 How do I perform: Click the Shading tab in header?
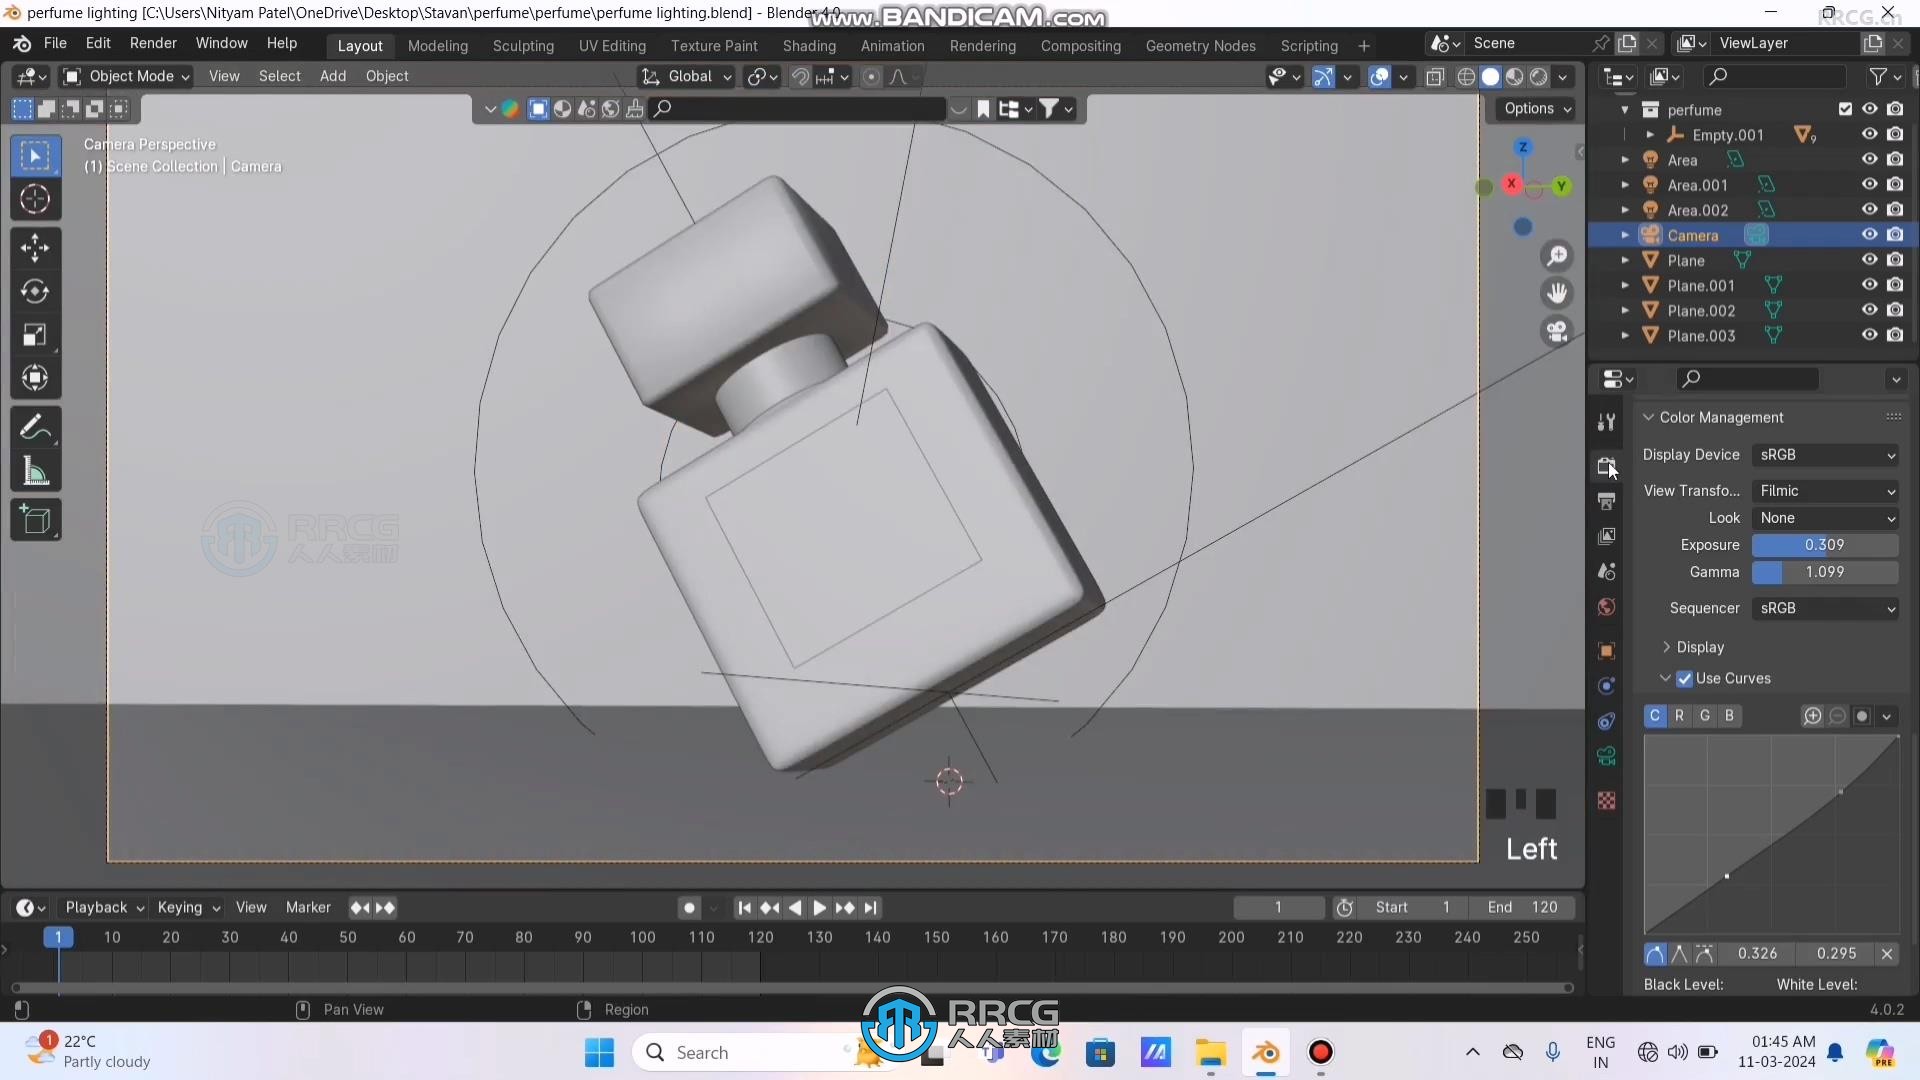pyautogui.click(x=808, y=44)
